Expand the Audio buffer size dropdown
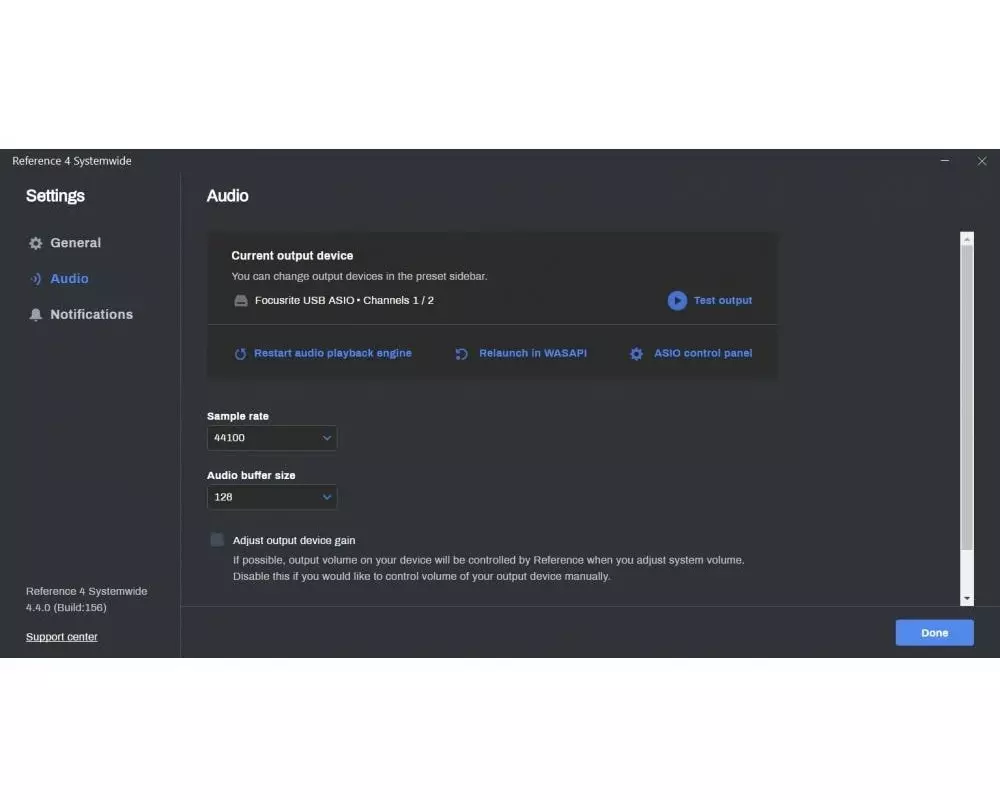 pos(271,497)
